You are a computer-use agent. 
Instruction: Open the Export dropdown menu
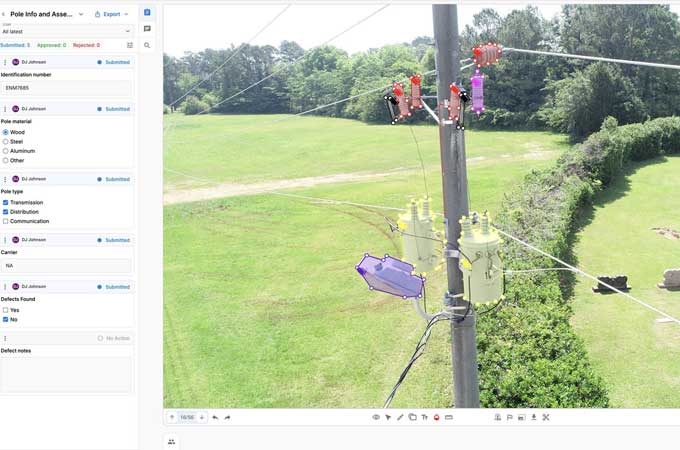click(111, 14)
